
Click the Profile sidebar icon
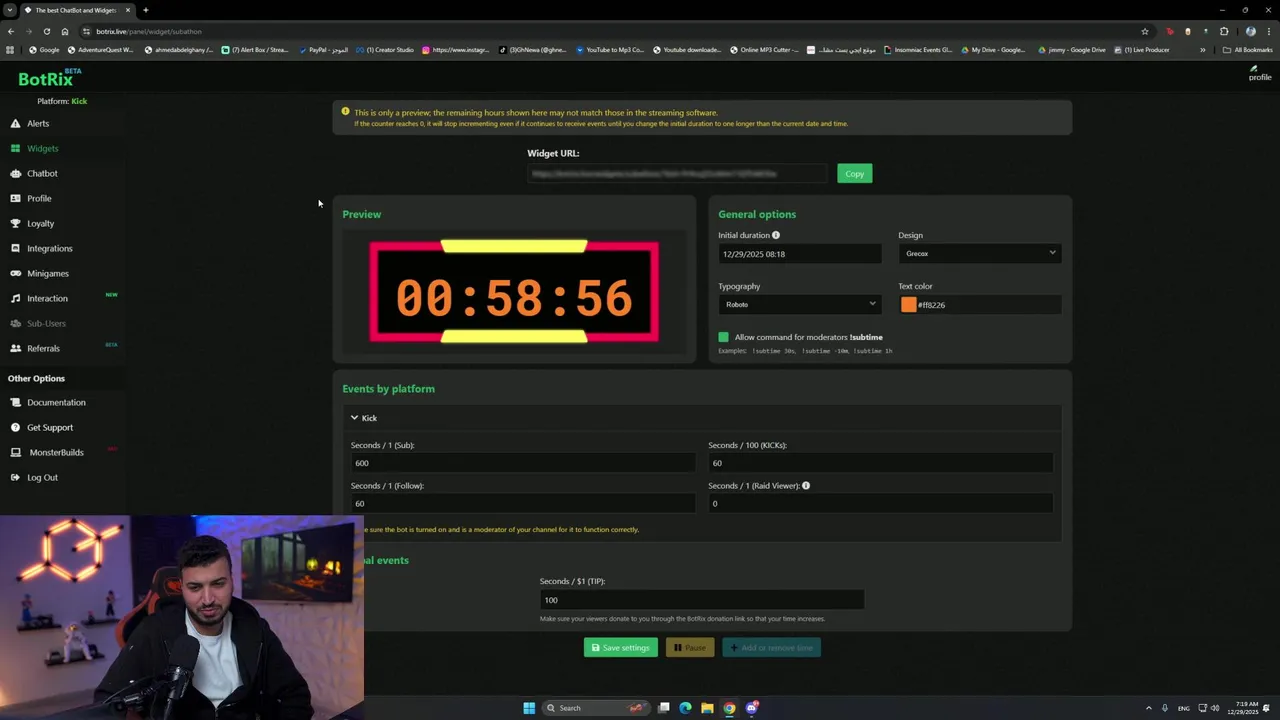(x=15, y=198)
